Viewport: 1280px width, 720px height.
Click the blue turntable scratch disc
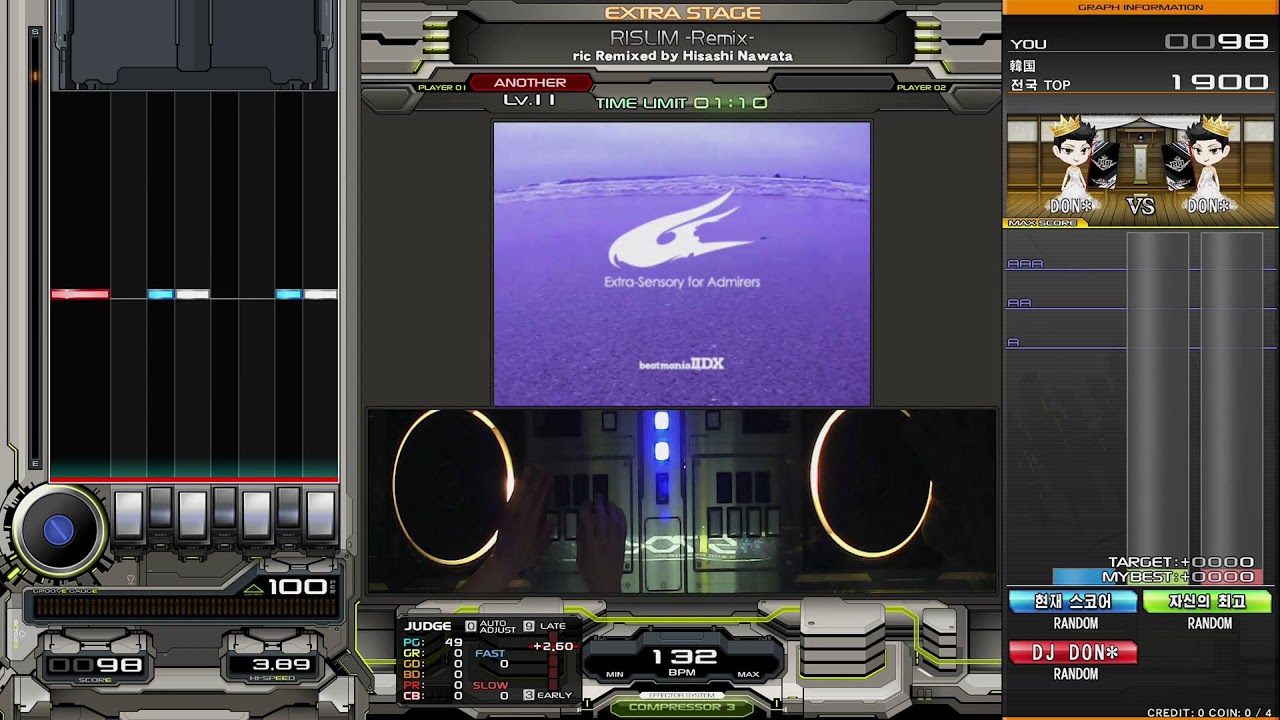pyautogui.click(x=58, y=530)
